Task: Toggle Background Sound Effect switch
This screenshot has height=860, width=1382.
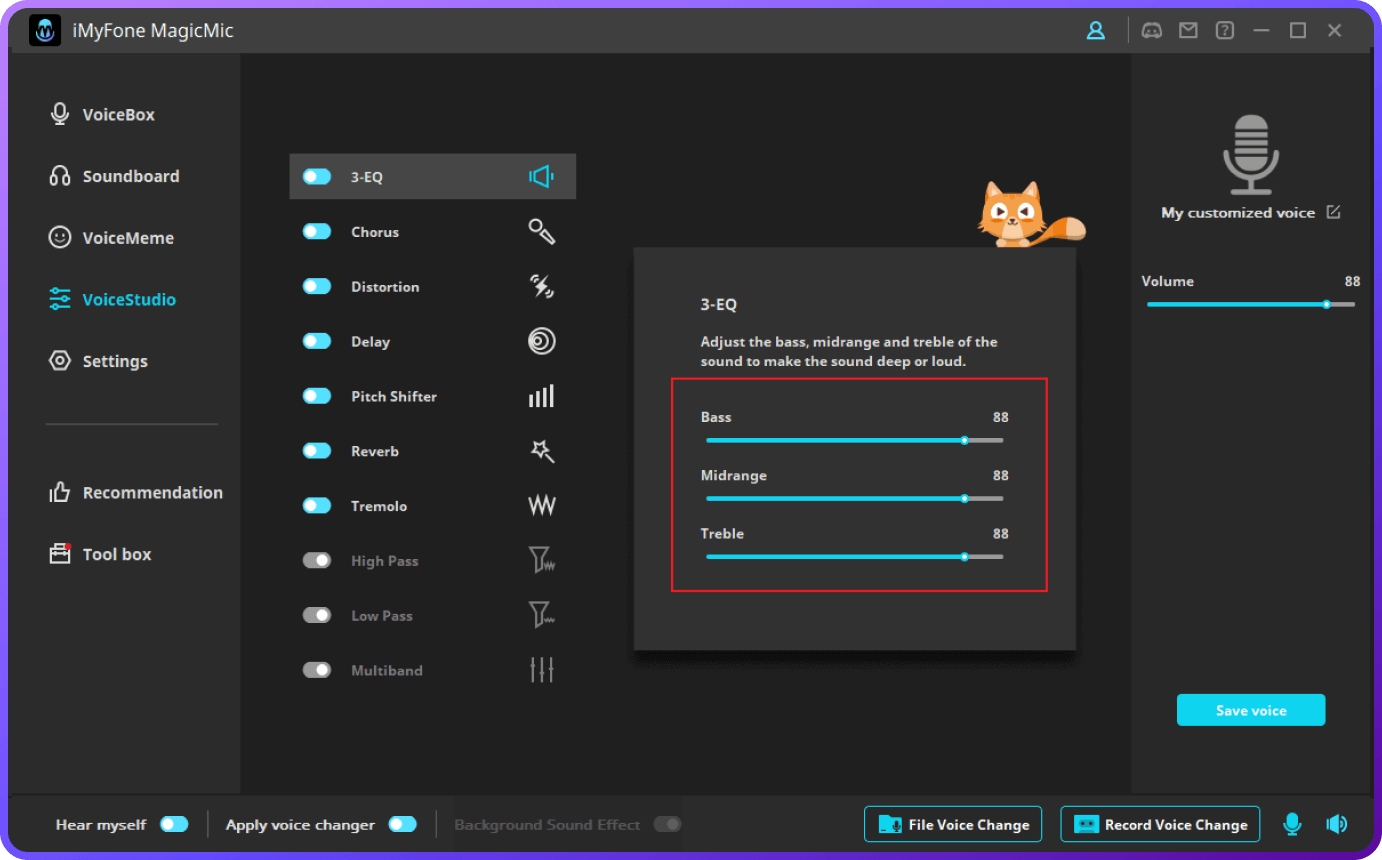Action: click(x=667, y=824)
